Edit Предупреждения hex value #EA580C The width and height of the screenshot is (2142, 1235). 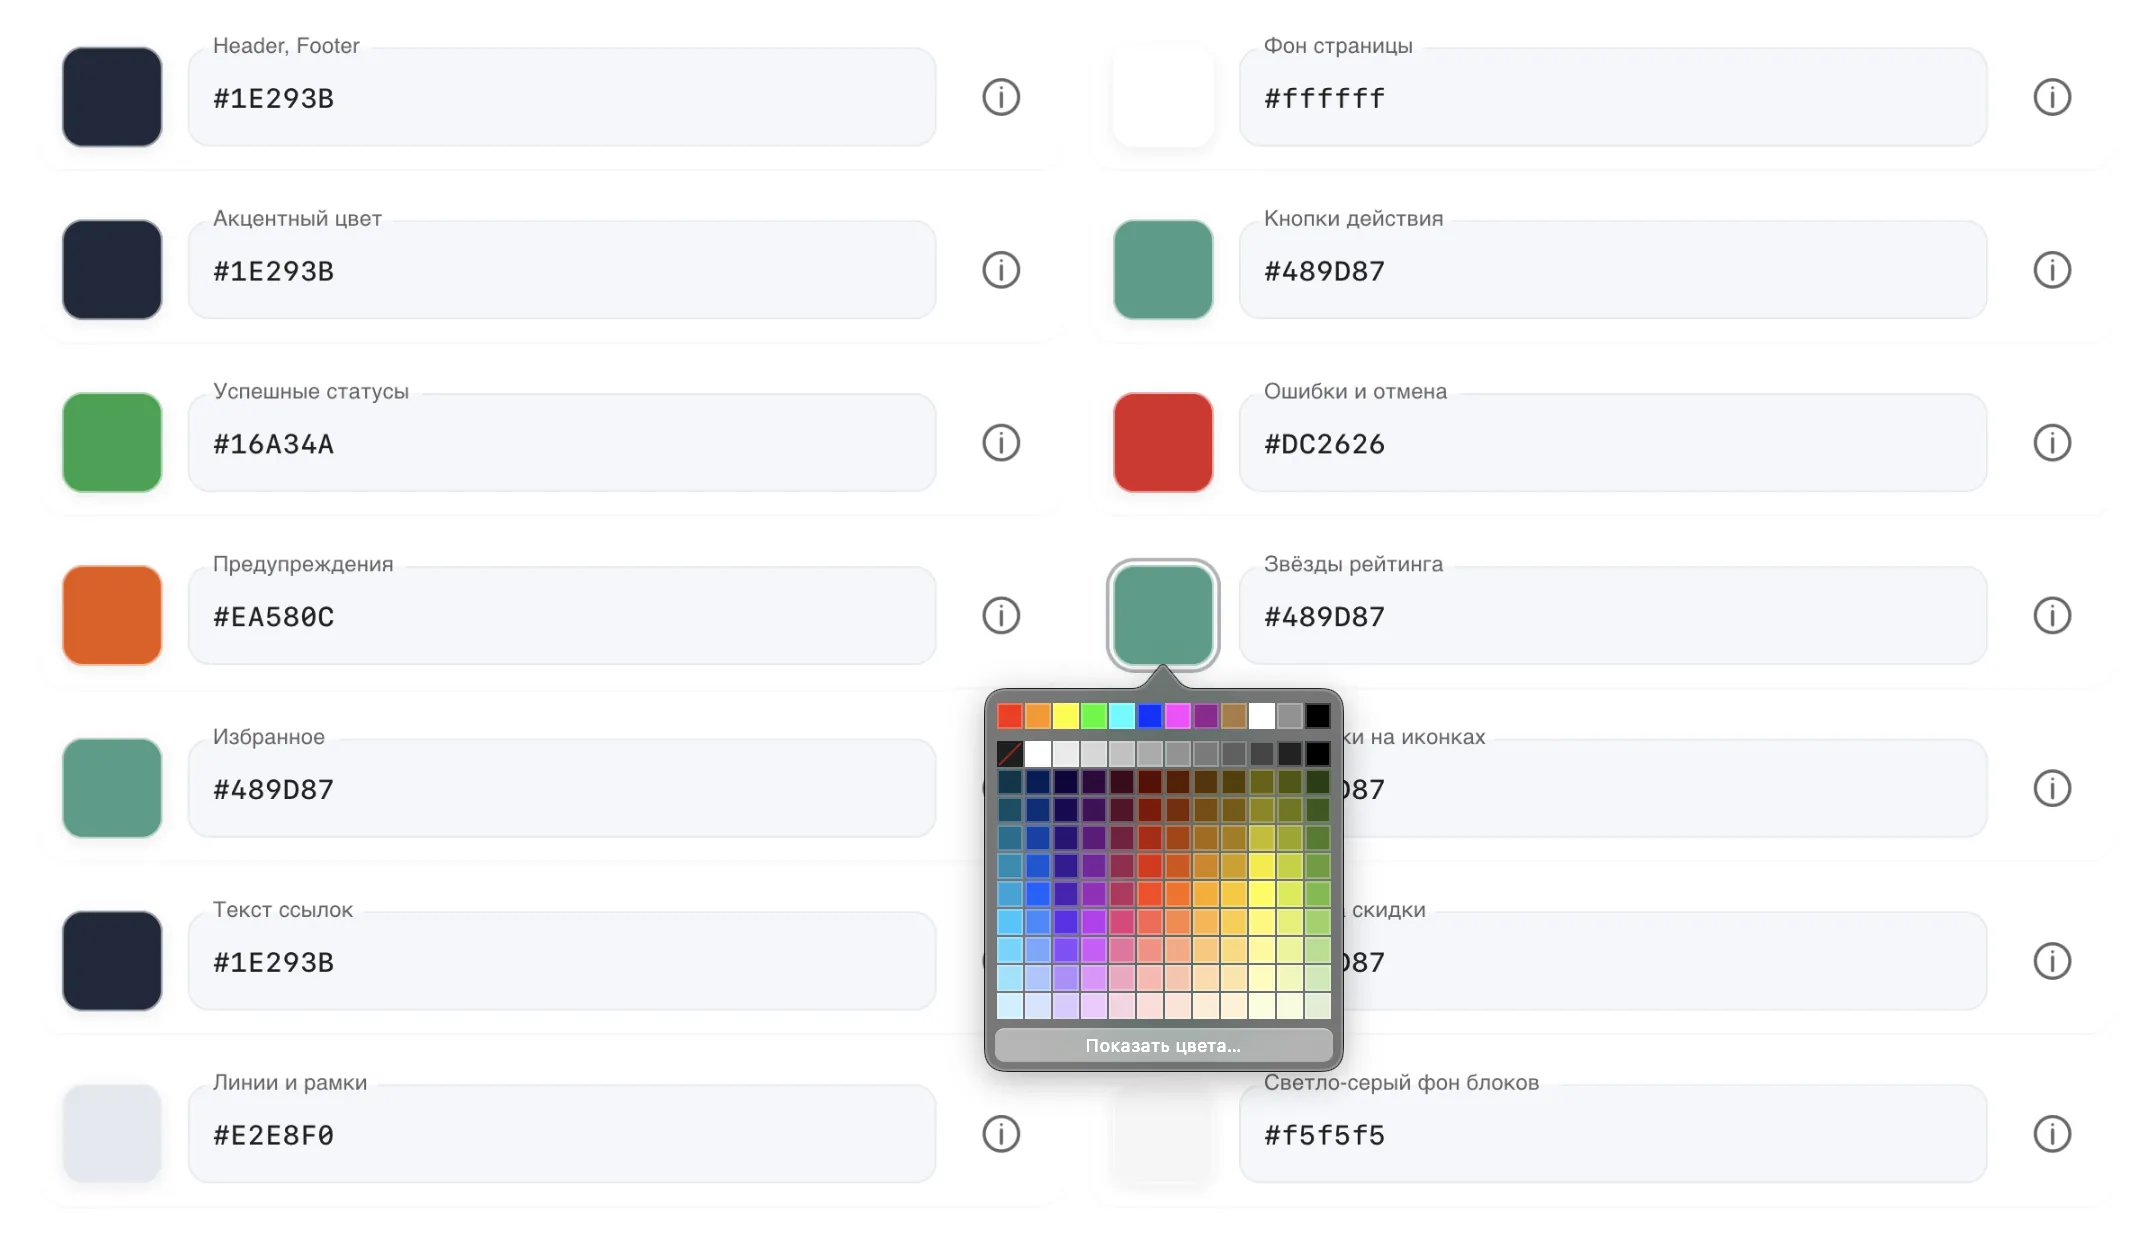tap(562, 616)
